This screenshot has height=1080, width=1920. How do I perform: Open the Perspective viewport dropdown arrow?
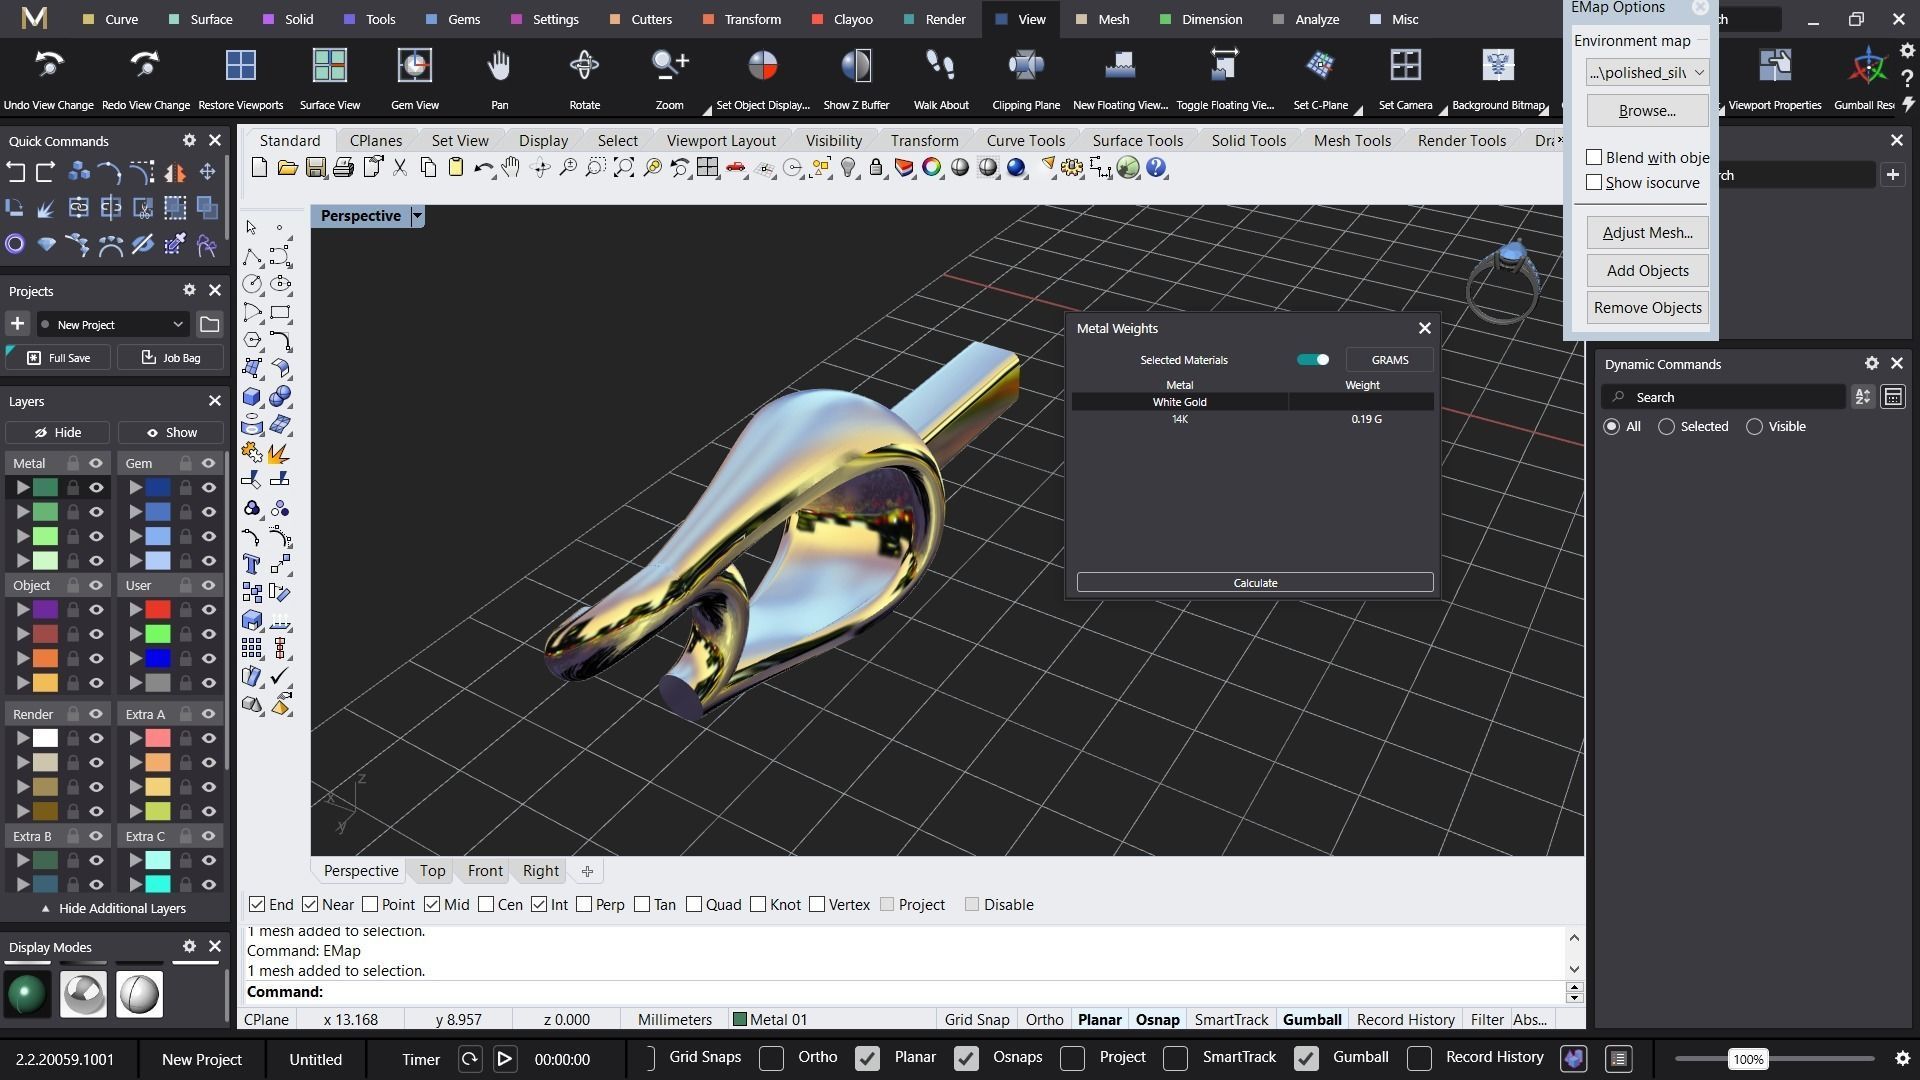click(x=417, y=216)
